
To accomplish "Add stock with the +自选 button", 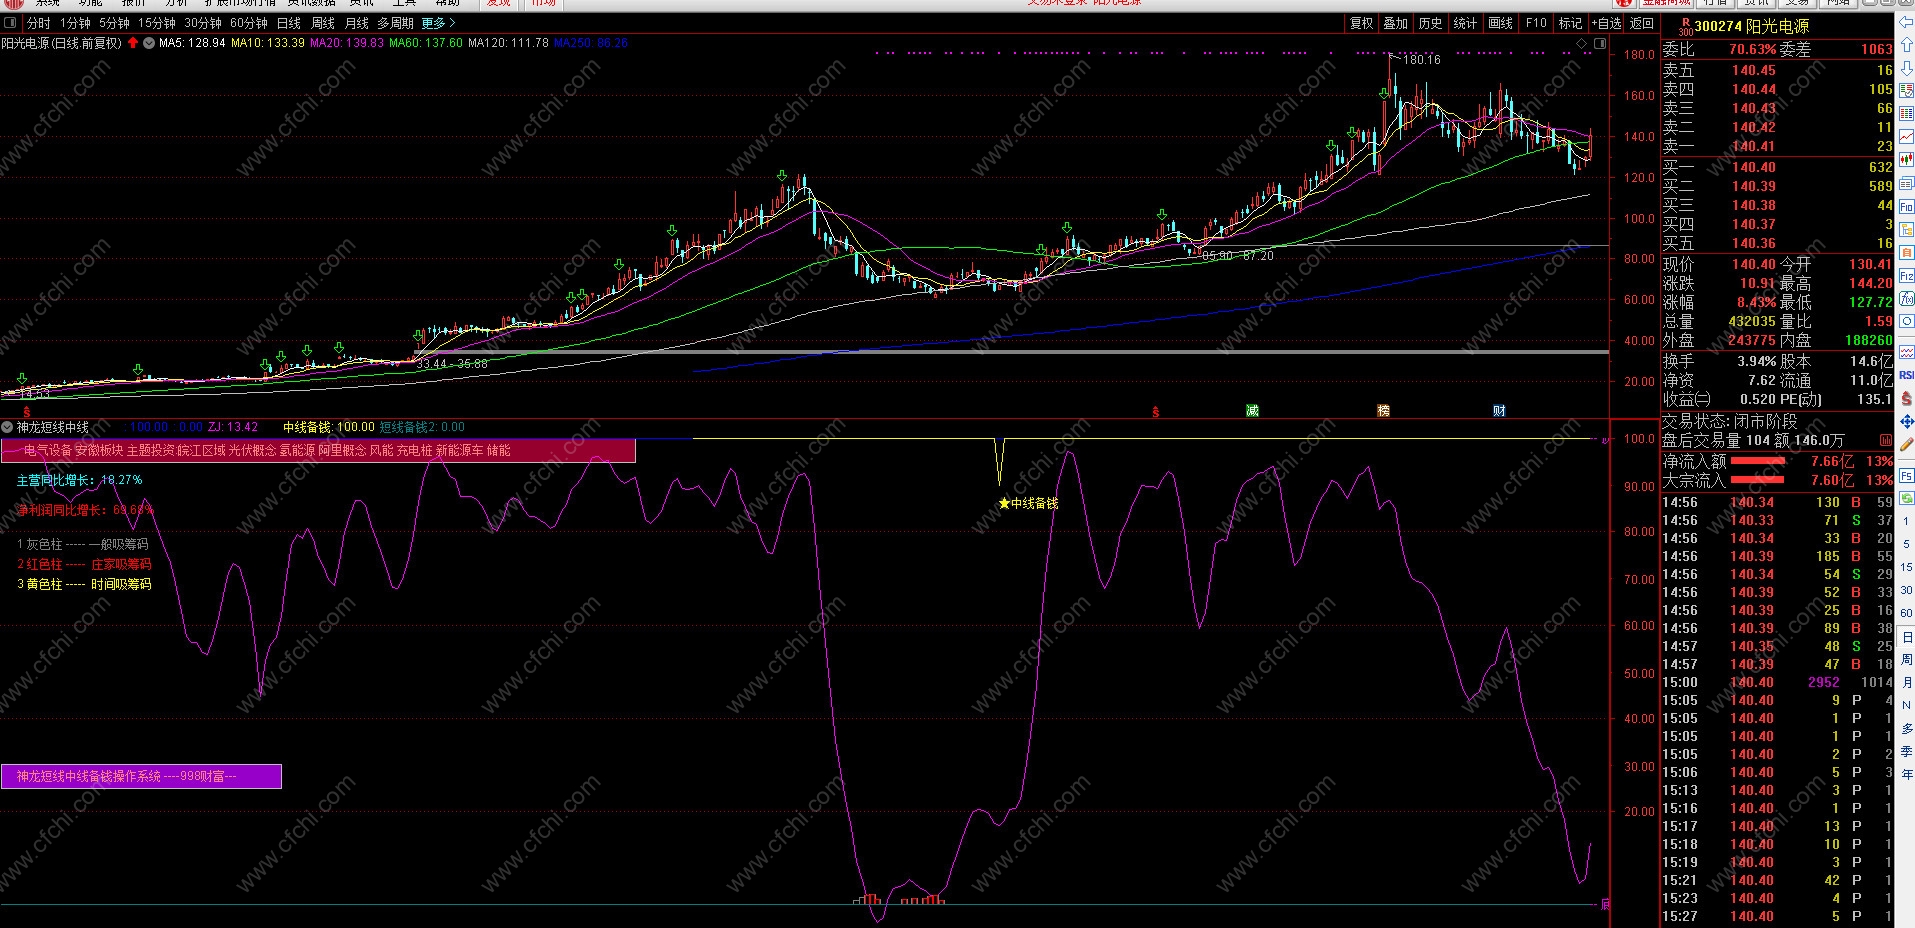I will [x=1606, y=23].
